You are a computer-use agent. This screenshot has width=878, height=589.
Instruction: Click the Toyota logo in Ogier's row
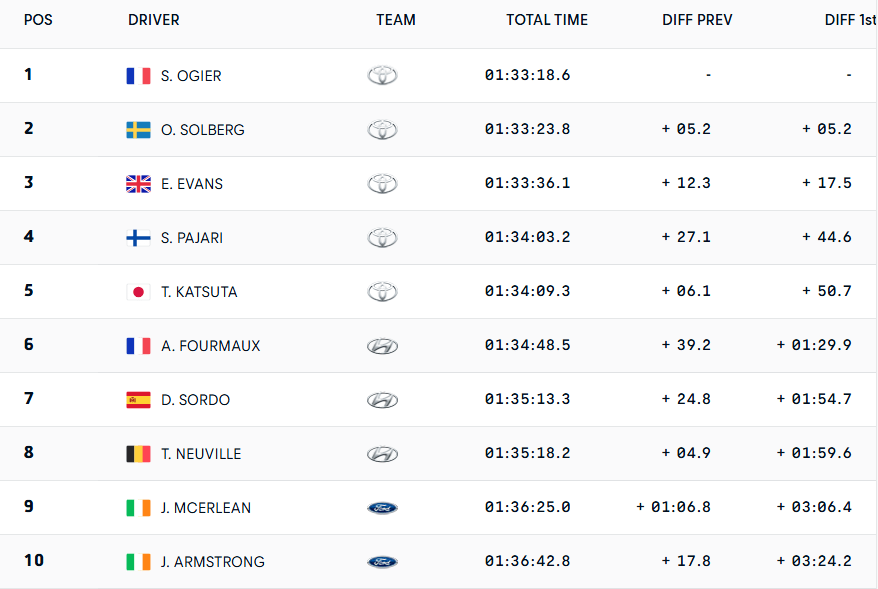[x=382, y=76]
